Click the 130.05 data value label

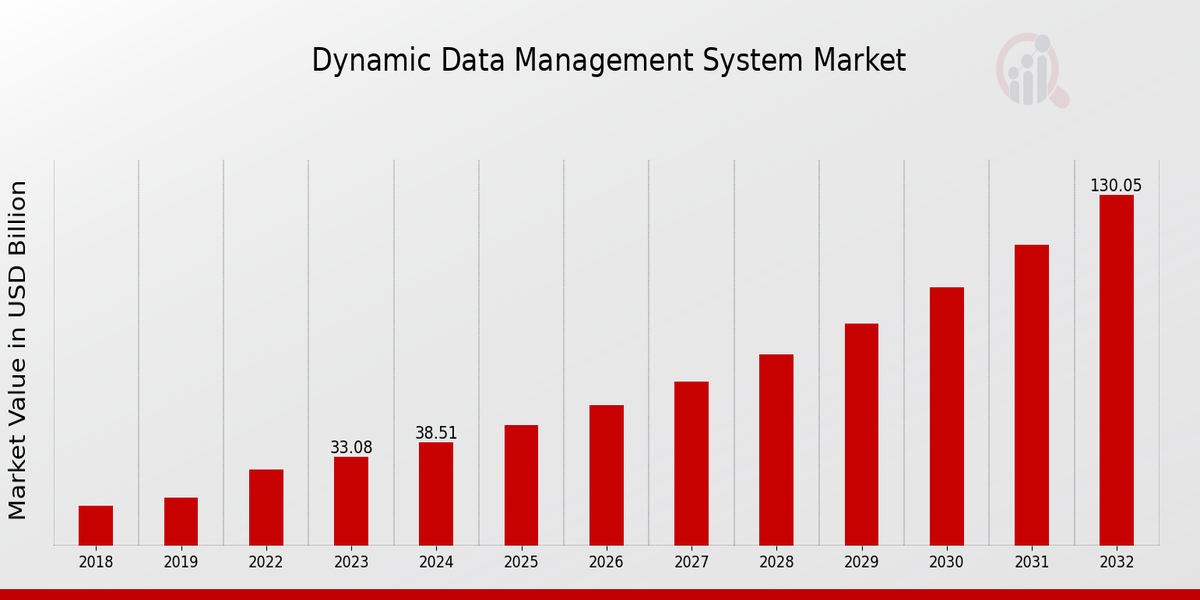(1116, 186)
